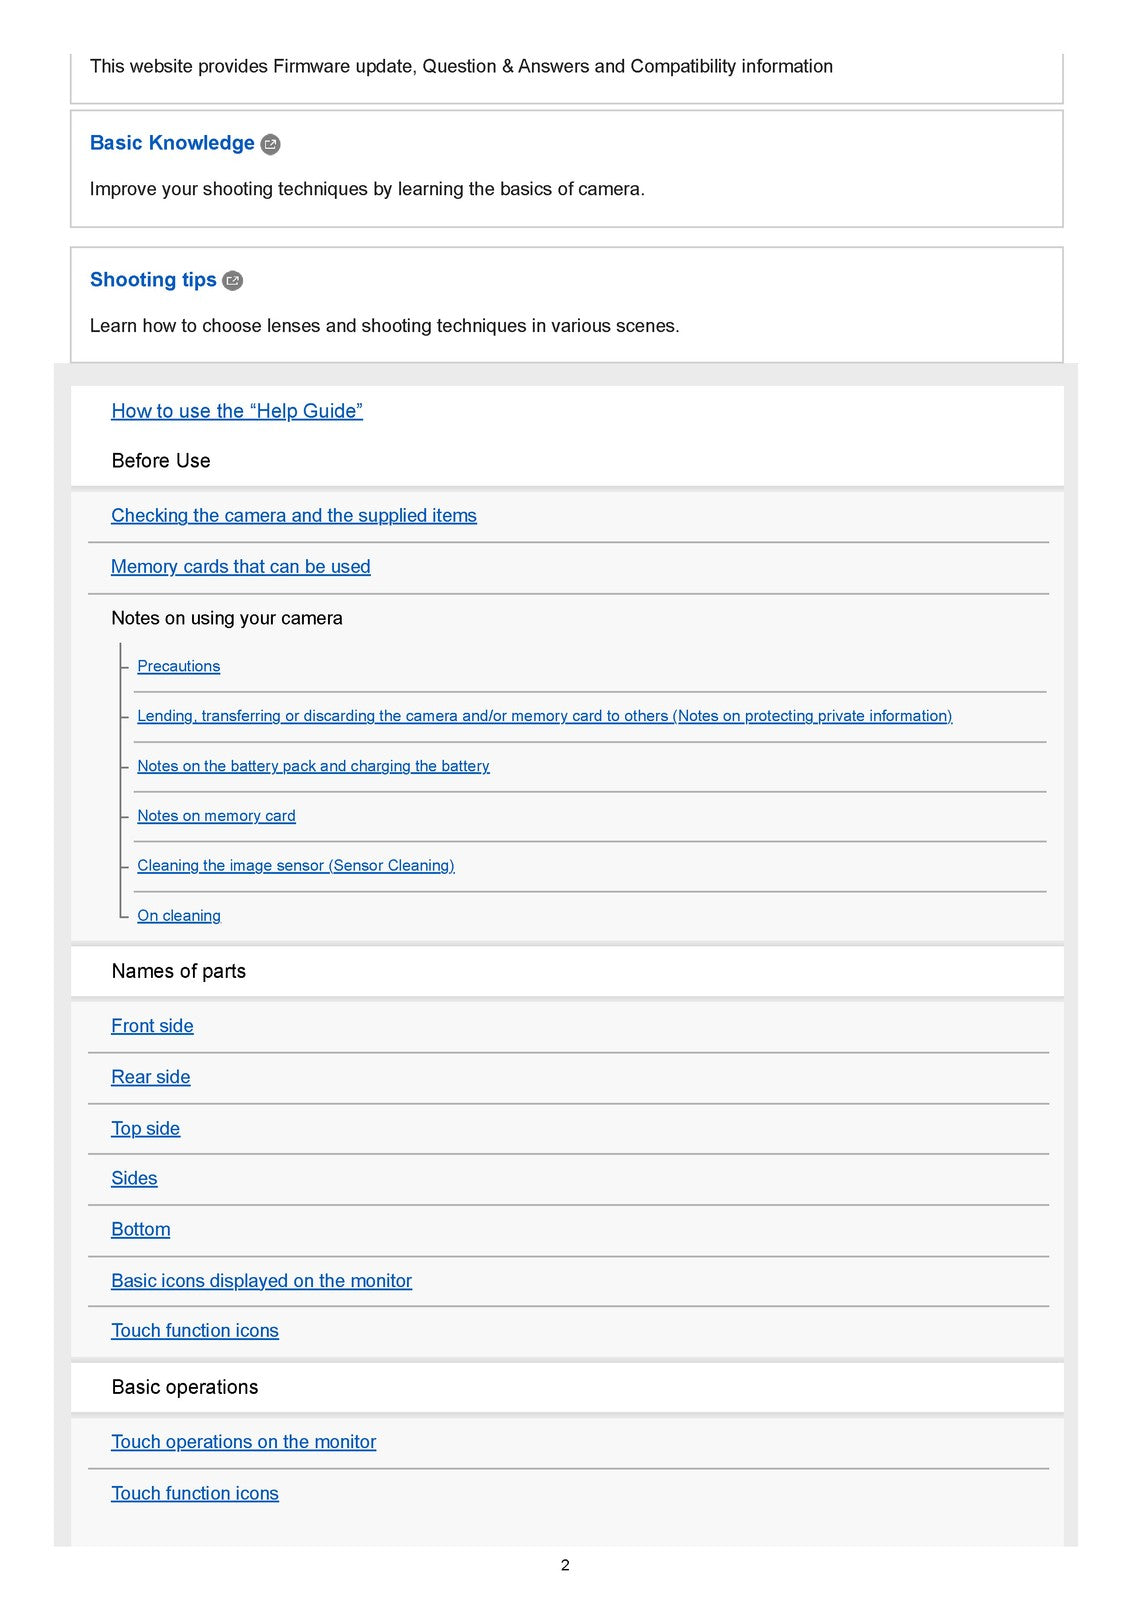The image size is (1131, 1600).
Task: Click the external link icon beside Shooting tips
Action: [x=232, y=281]
